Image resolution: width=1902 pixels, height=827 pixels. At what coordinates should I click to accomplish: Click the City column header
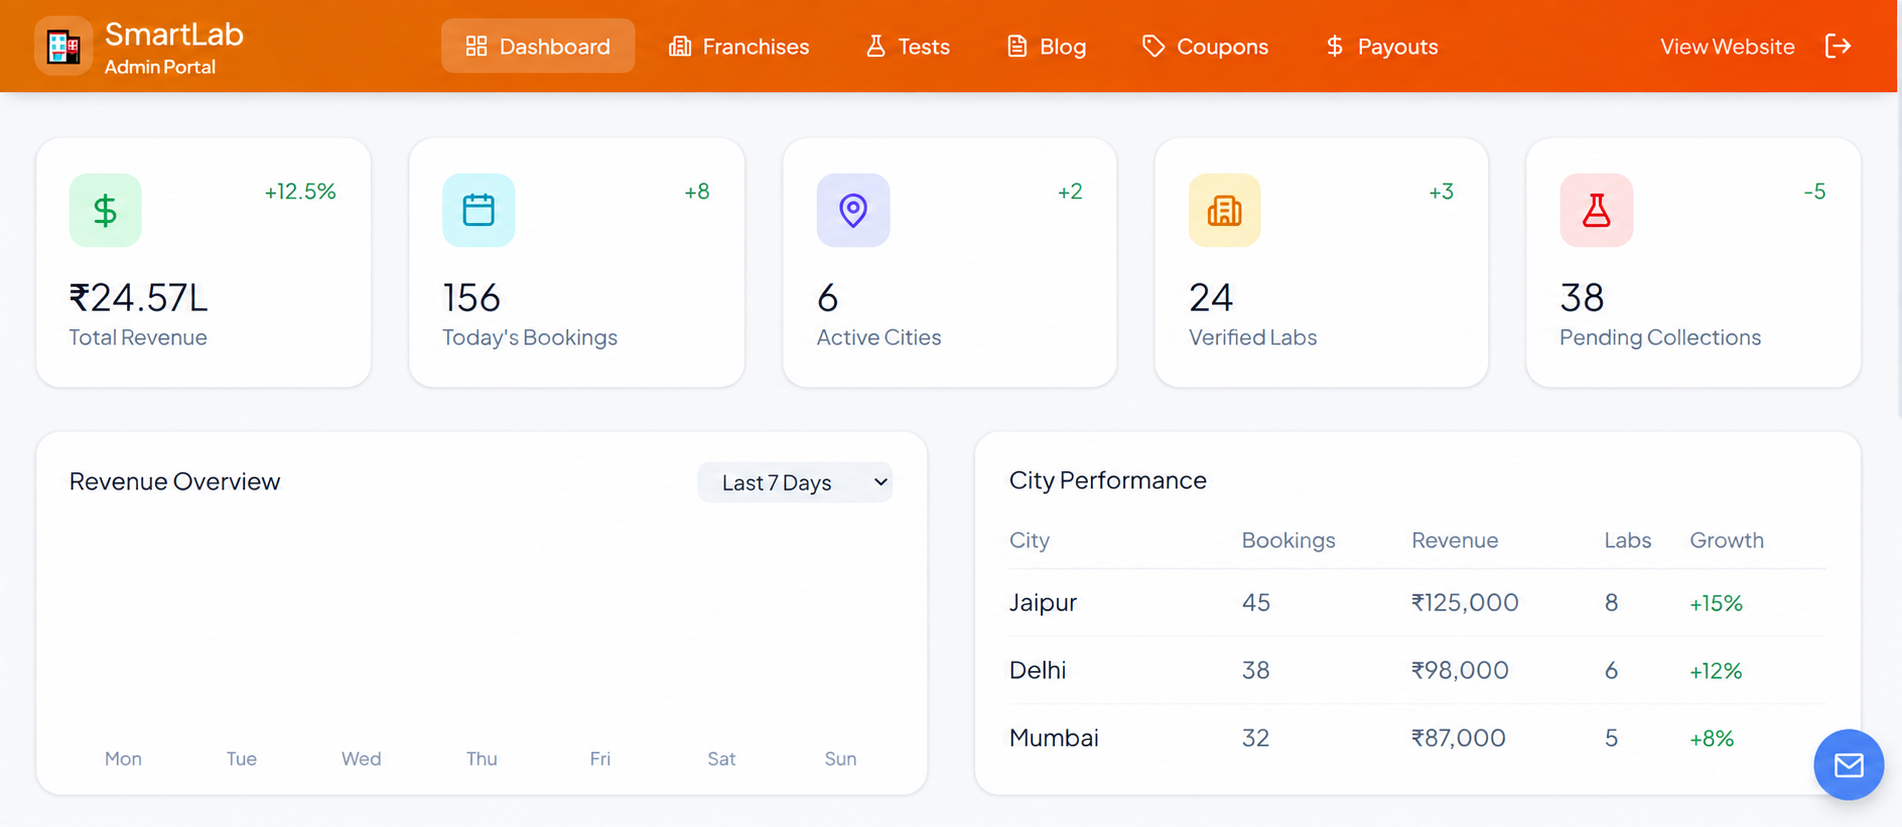click(1029, 540)
